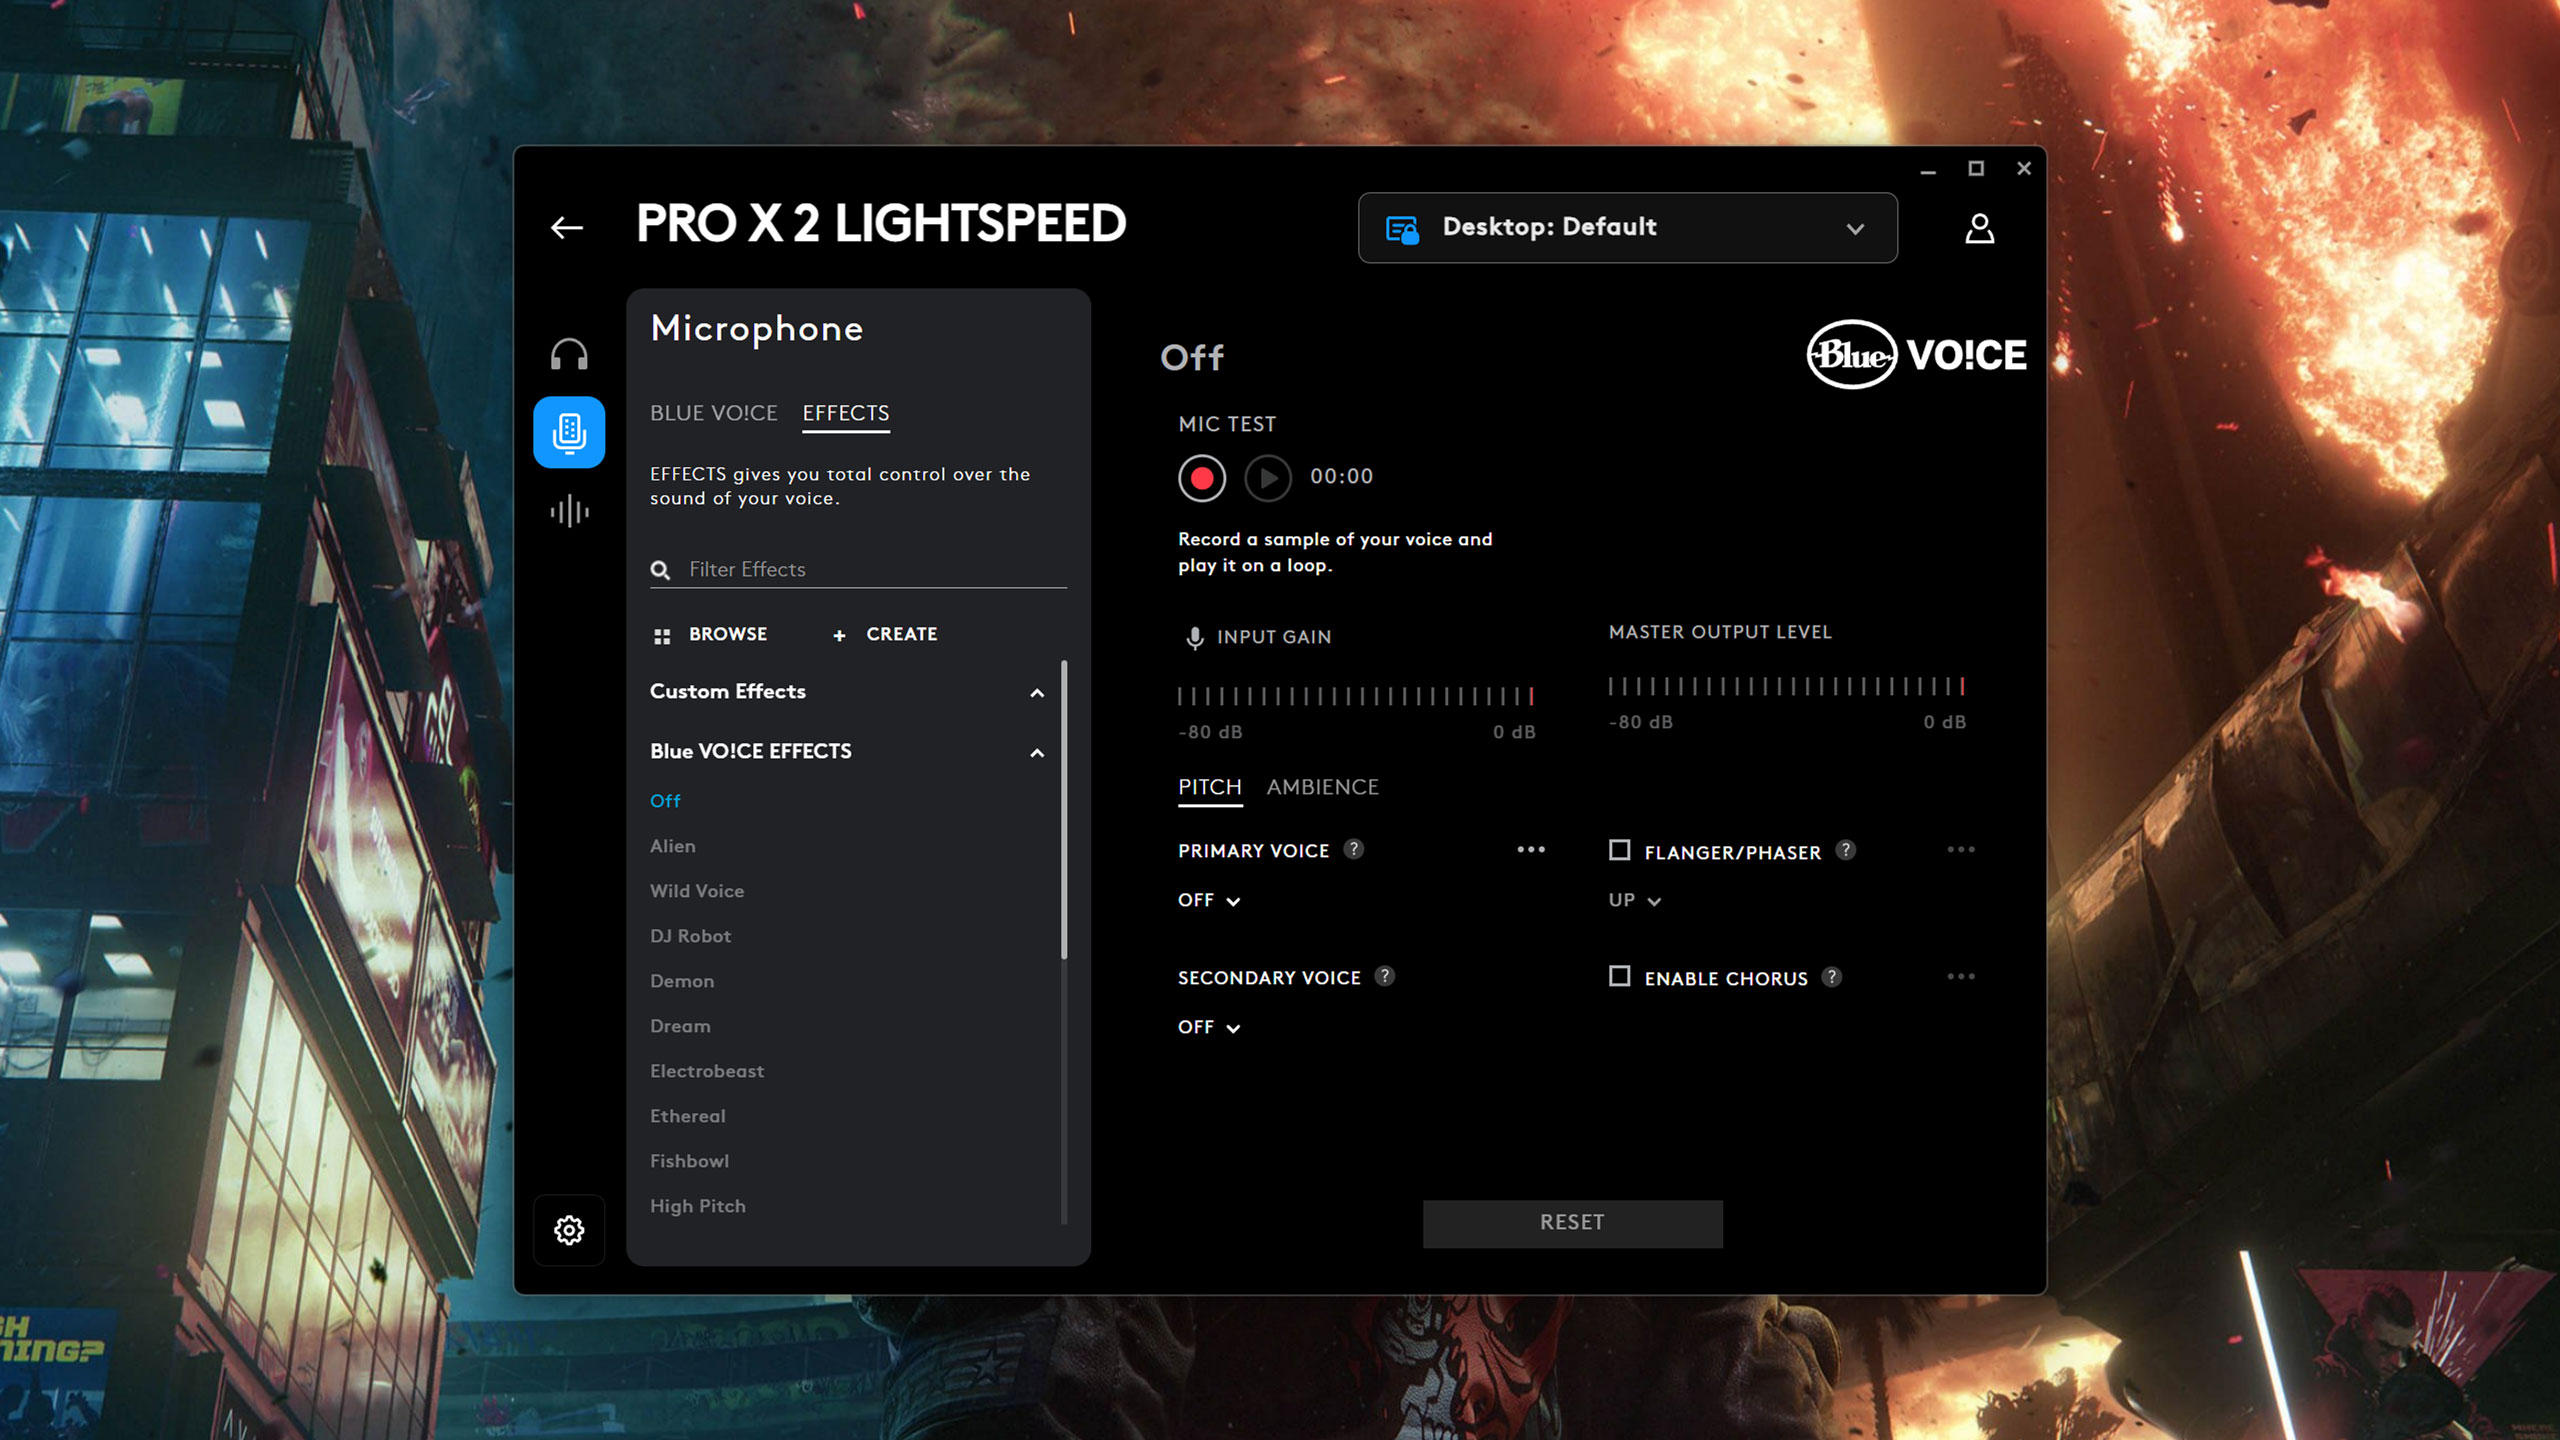Viewport: 2560px width, 1440px height.
Task: Enable the Flanger/Phaser checkbox
Action: [1619, 850]
